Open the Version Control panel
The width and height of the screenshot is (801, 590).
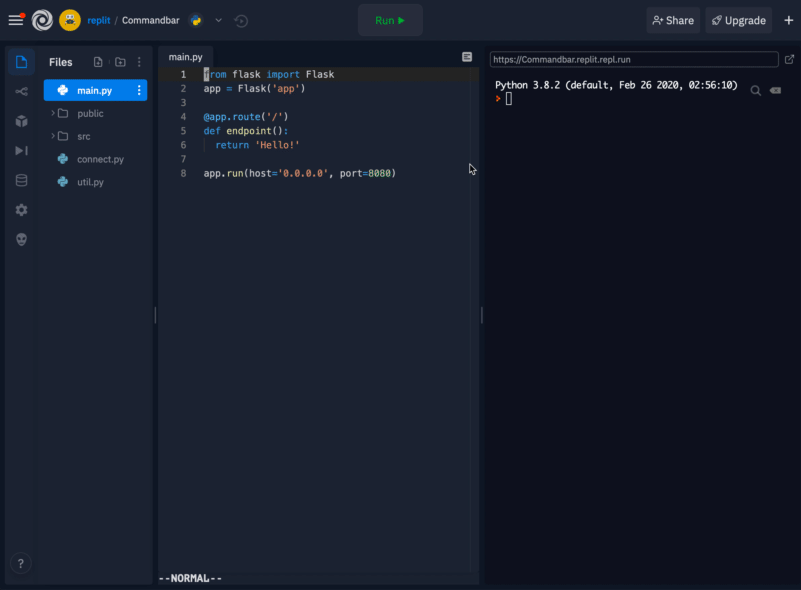20,91
